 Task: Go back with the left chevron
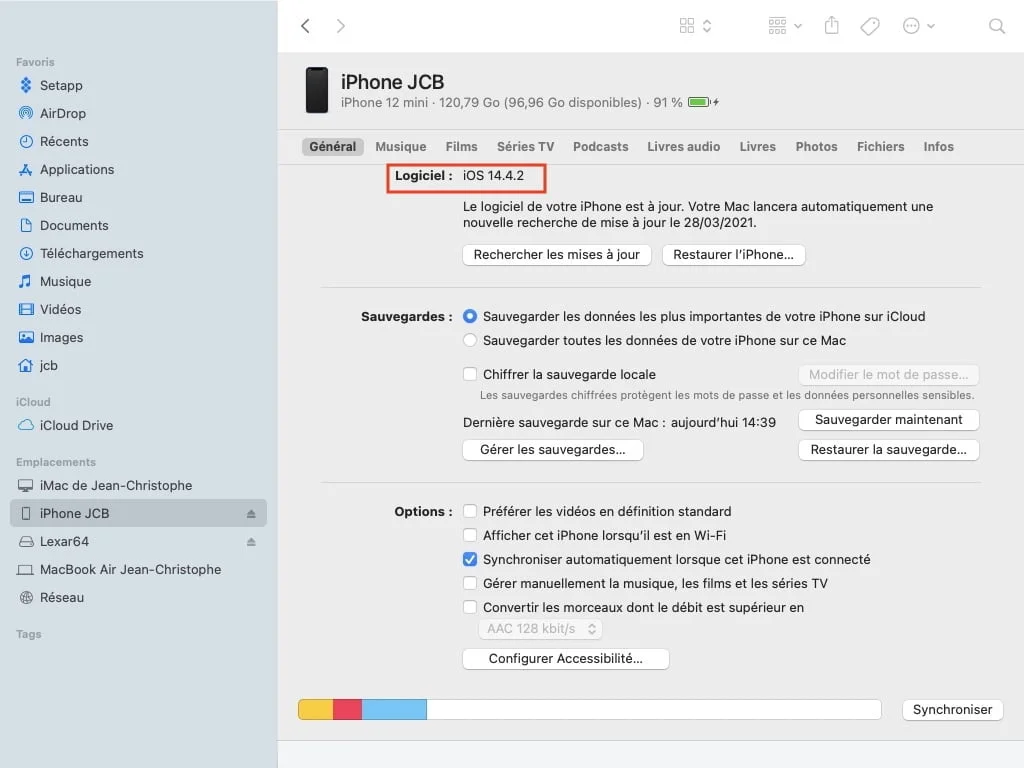[x=305, y=26]
